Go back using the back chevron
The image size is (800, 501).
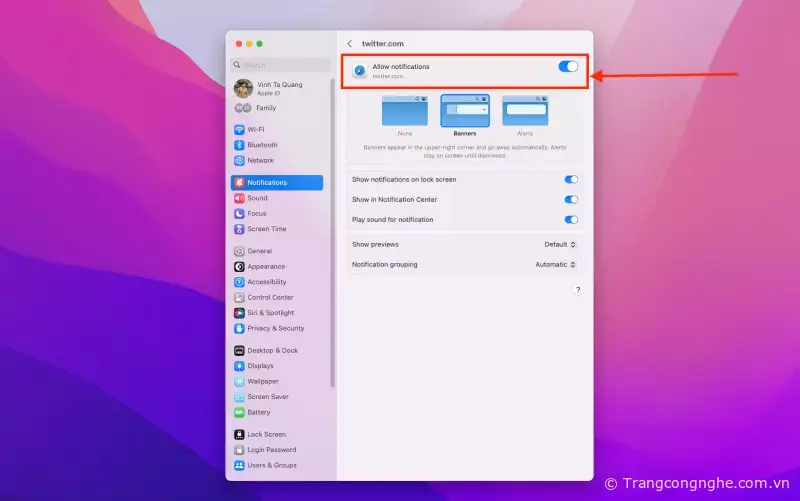(x=350, y=44)
